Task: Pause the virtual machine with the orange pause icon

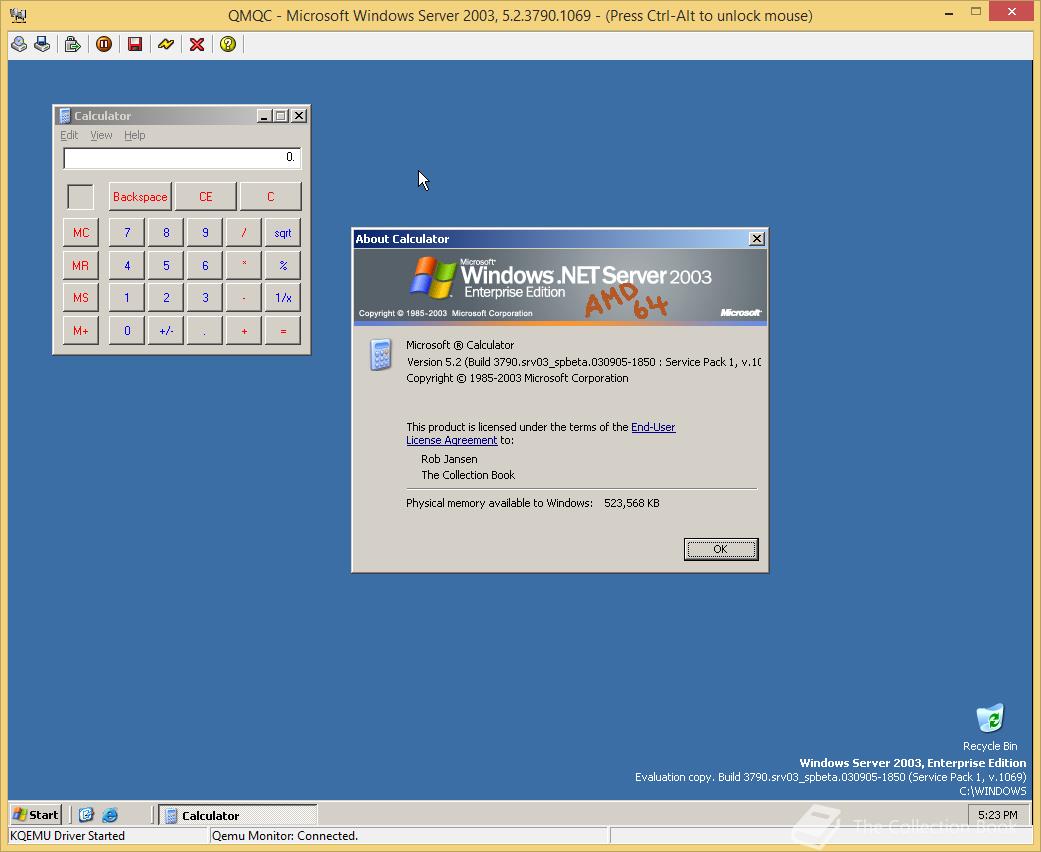Action: pyautogui.click(x=104, y=44)
